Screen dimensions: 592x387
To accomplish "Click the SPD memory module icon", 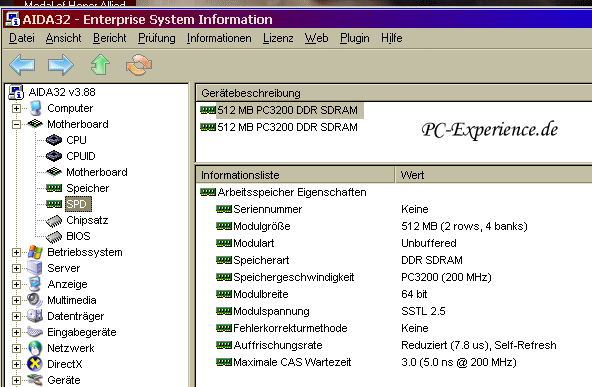I will click(x=54, y=204).
